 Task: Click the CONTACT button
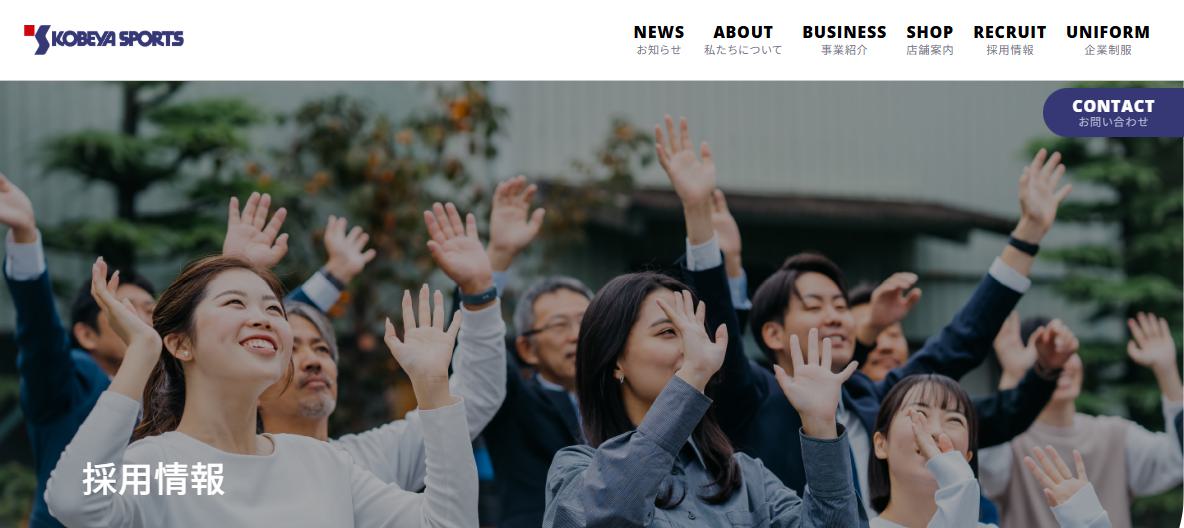(1113, 113)
